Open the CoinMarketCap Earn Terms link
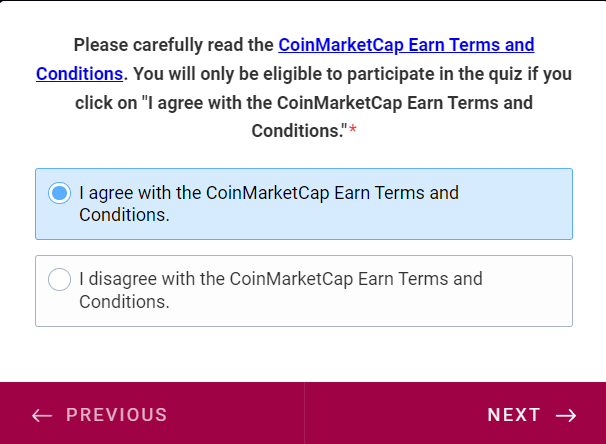 point(406,45)
